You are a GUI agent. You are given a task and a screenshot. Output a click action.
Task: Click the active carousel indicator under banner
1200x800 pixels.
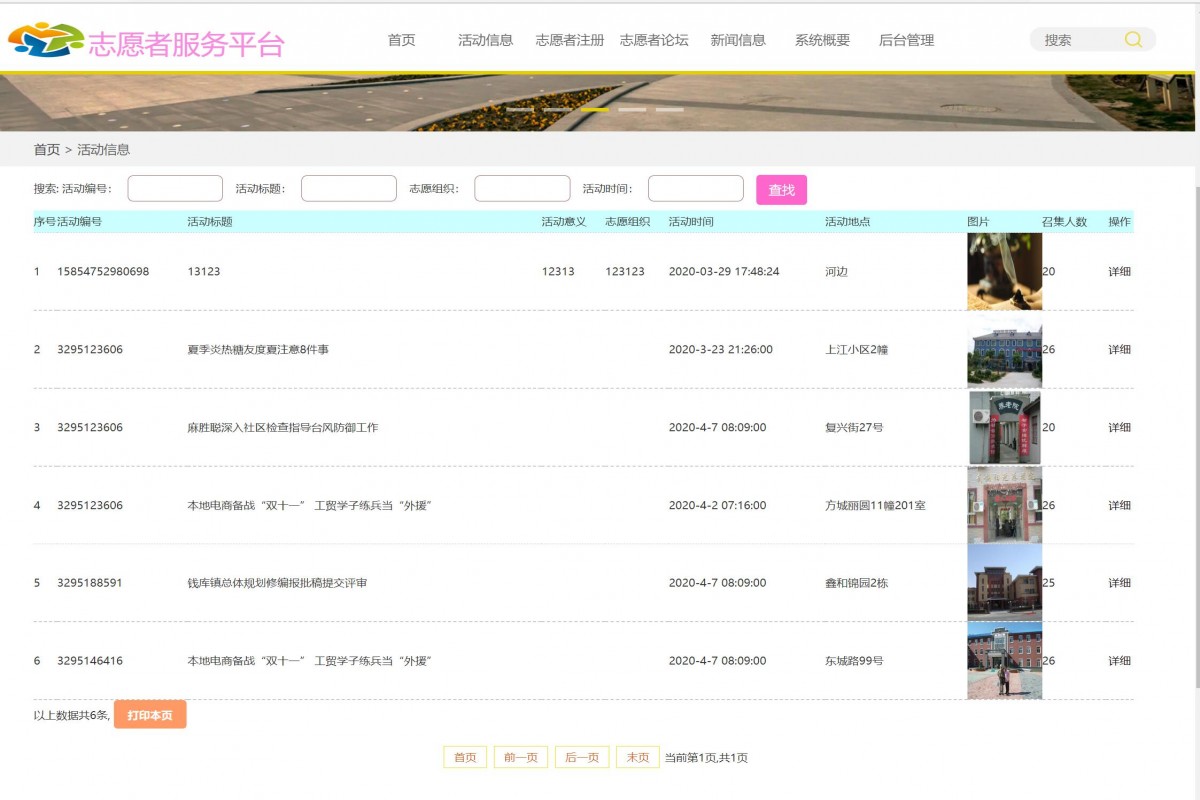595,110
